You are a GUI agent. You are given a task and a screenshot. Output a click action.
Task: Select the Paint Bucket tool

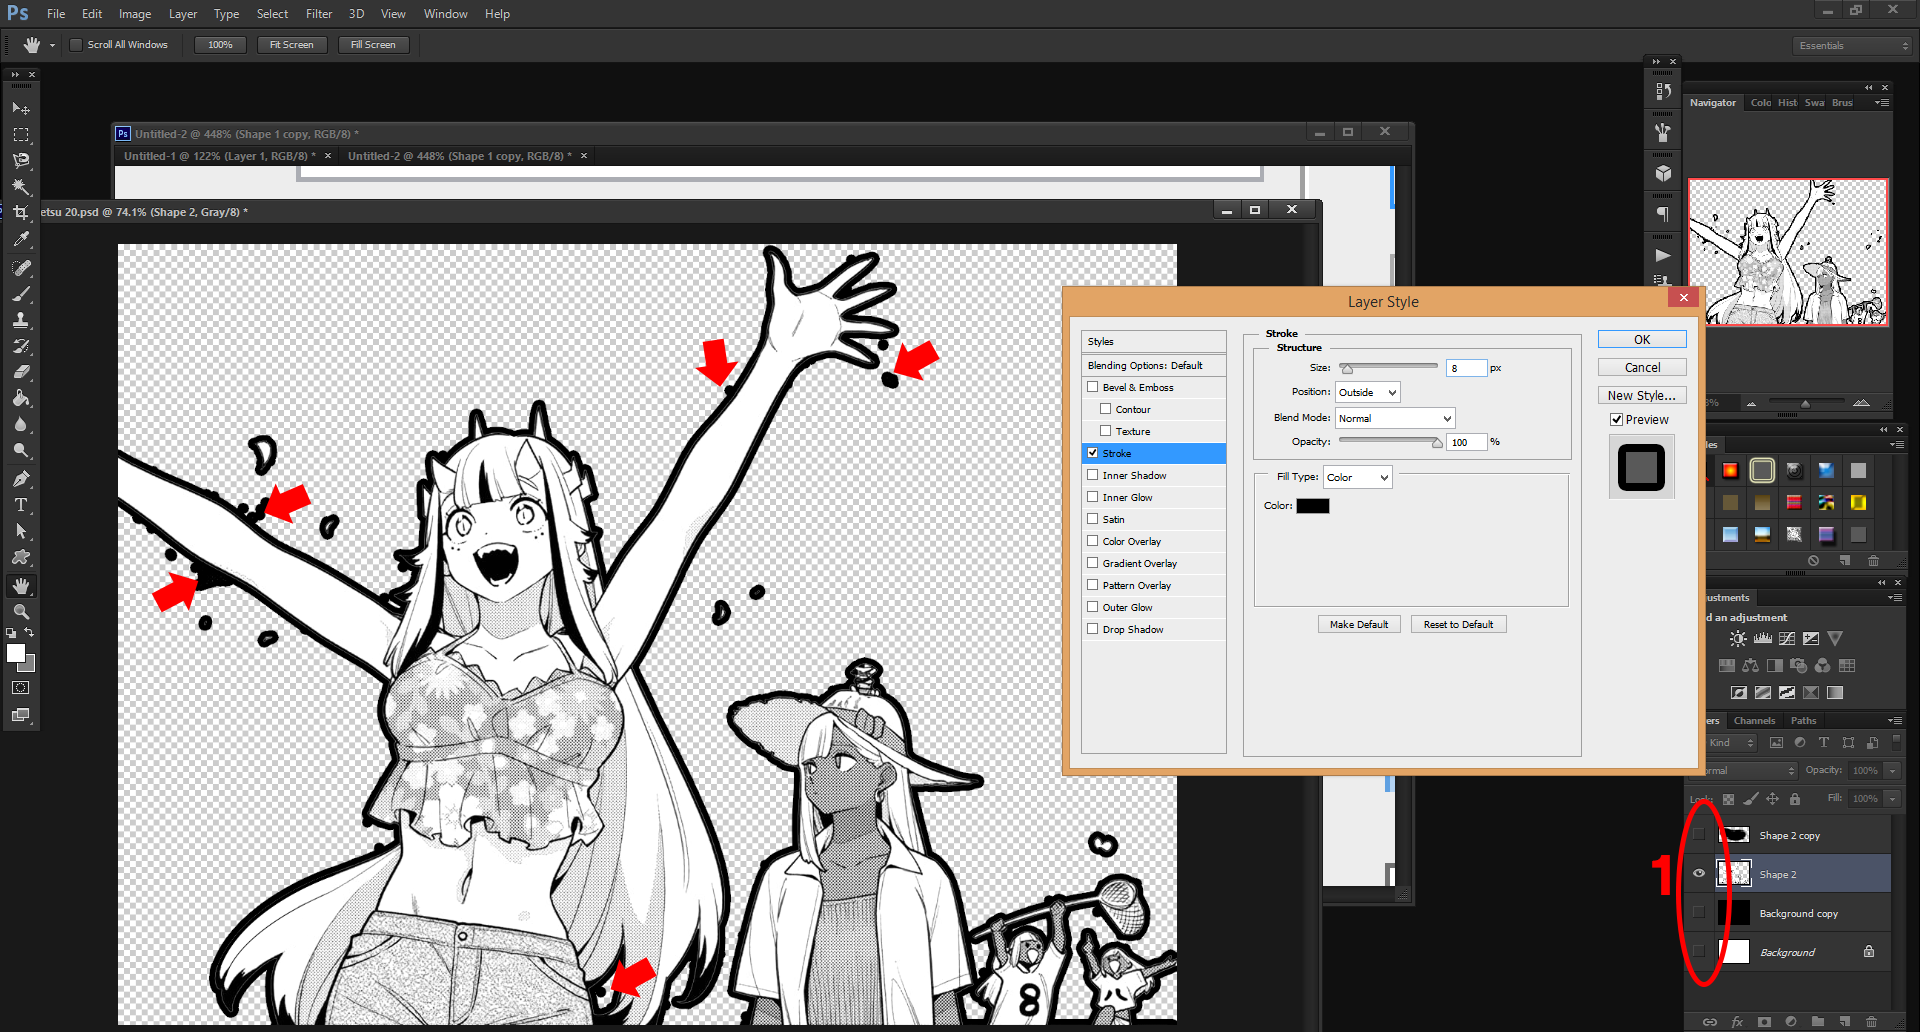coord(21,398)
